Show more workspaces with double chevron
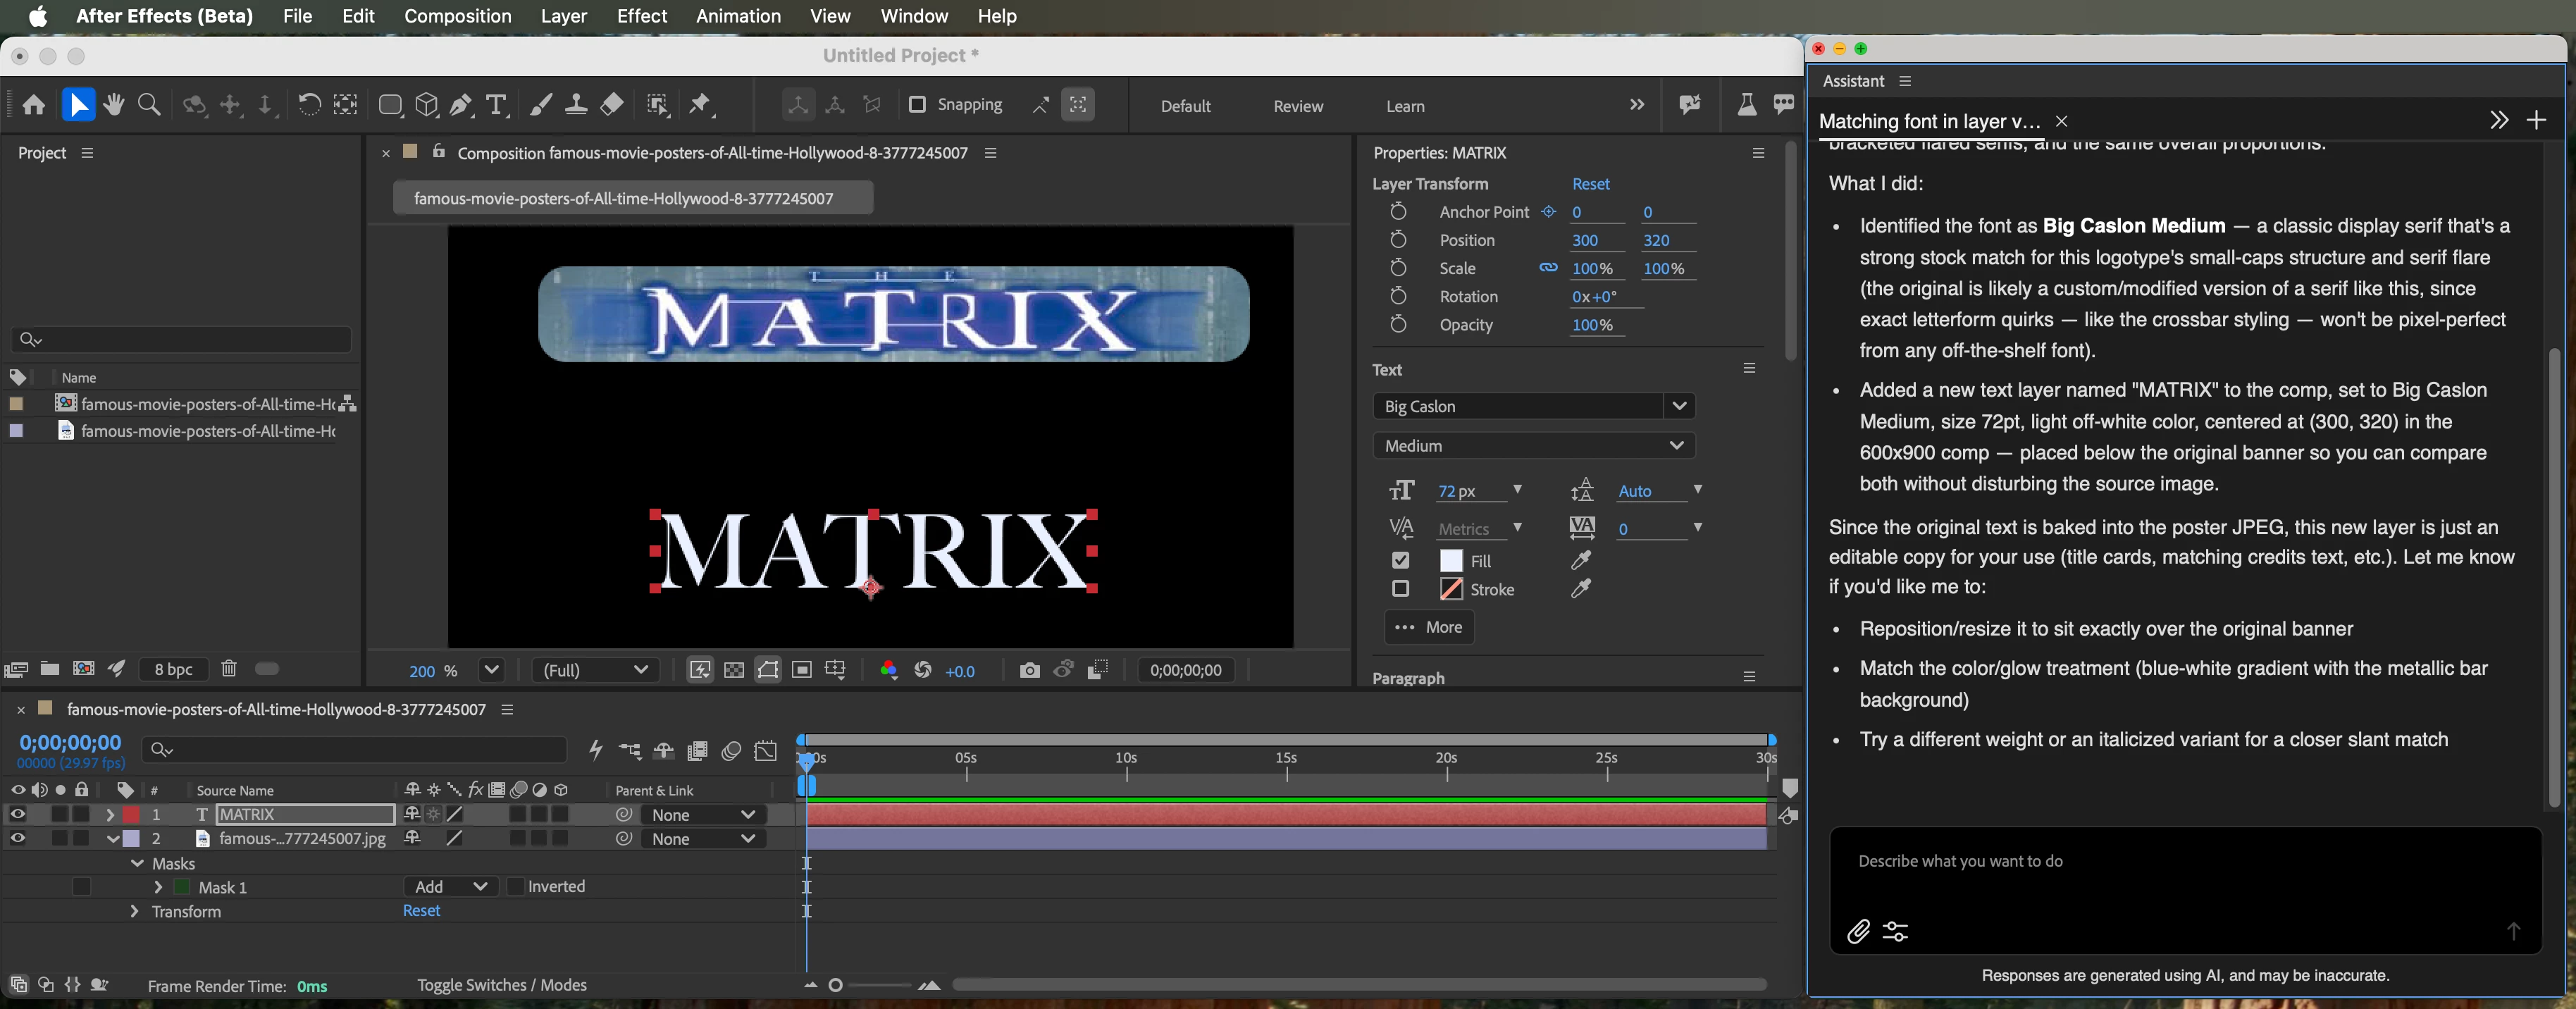 pyautogui.click(x=1636, y=105)
